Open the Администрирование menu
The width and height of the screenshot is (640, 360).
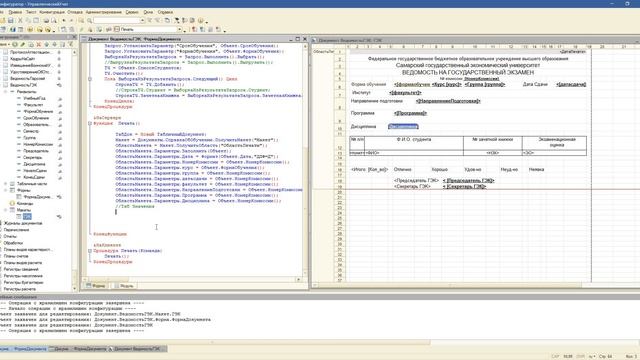(x=104, y=12)
